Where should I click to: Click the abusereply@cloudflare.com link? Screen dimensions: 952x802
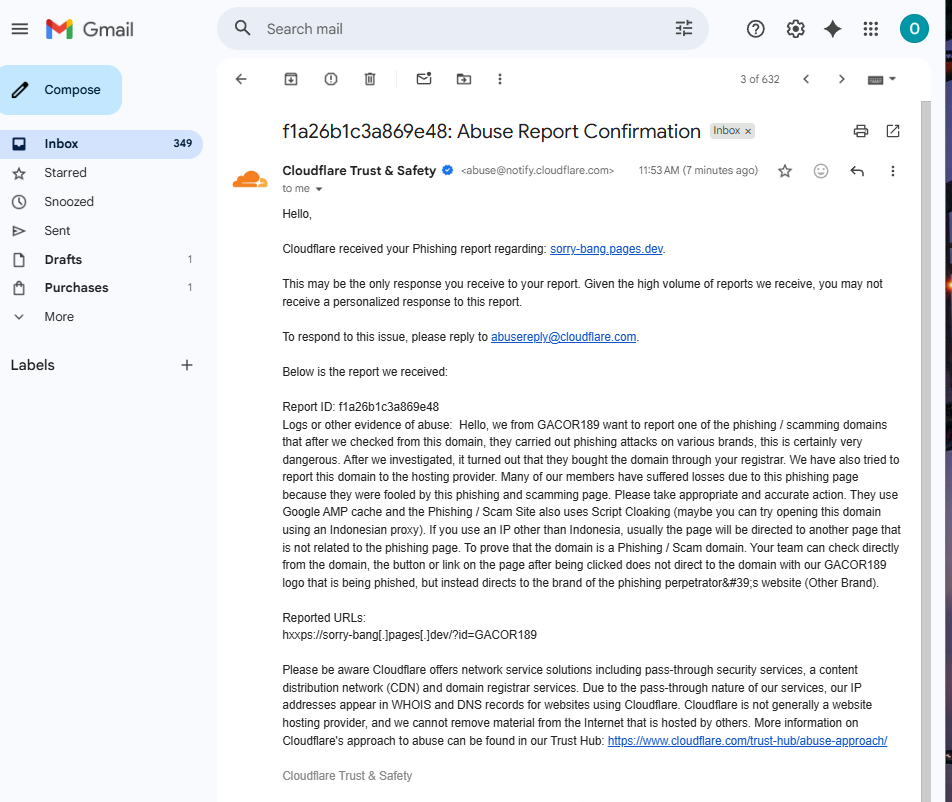[563, 337]
